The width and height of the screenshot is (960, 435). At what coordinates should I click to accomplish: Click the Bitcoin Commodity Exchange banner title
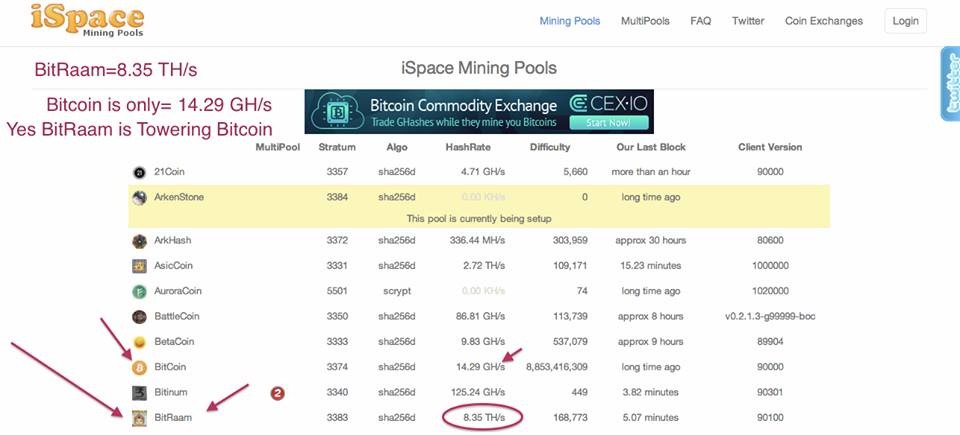click(x=463, y=105)
